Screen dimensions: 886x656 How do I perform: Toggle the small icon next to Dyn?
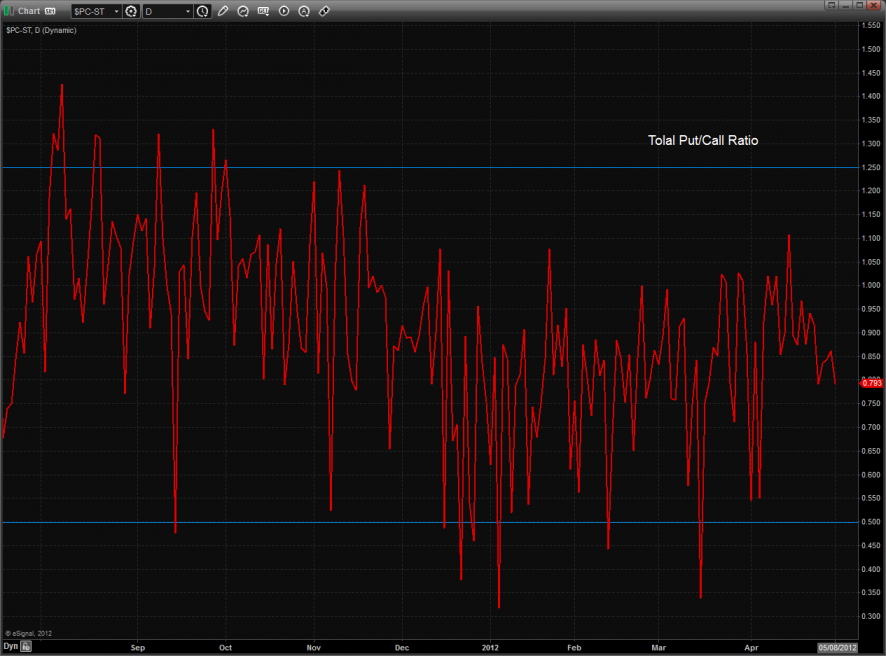pos(28,647)
